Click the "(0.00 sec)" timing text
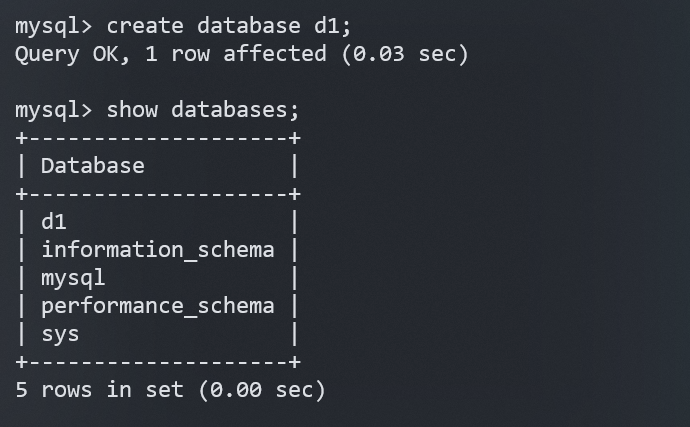 (262, 390)
